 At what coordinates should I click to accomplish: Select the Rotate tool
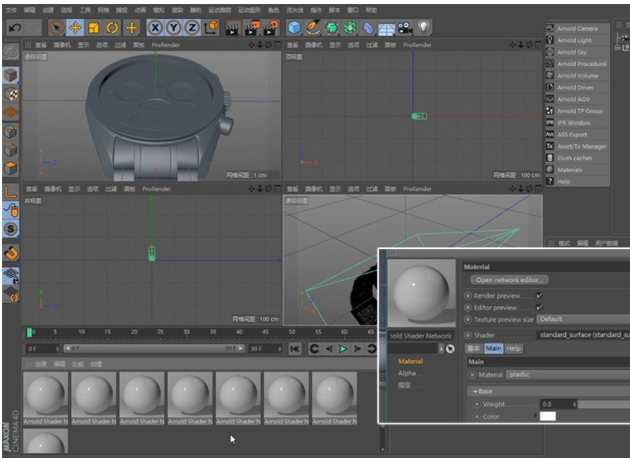coord(112,27)
